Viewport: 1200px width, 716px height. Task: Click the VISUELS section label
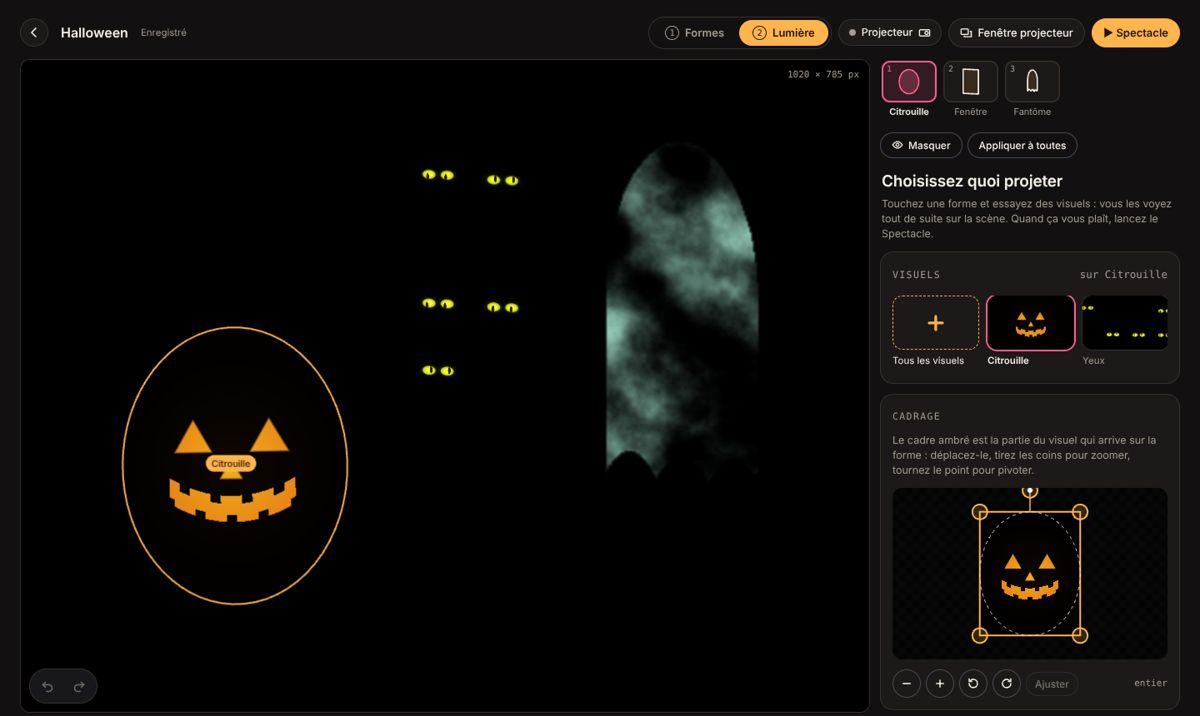coord(916,274)
